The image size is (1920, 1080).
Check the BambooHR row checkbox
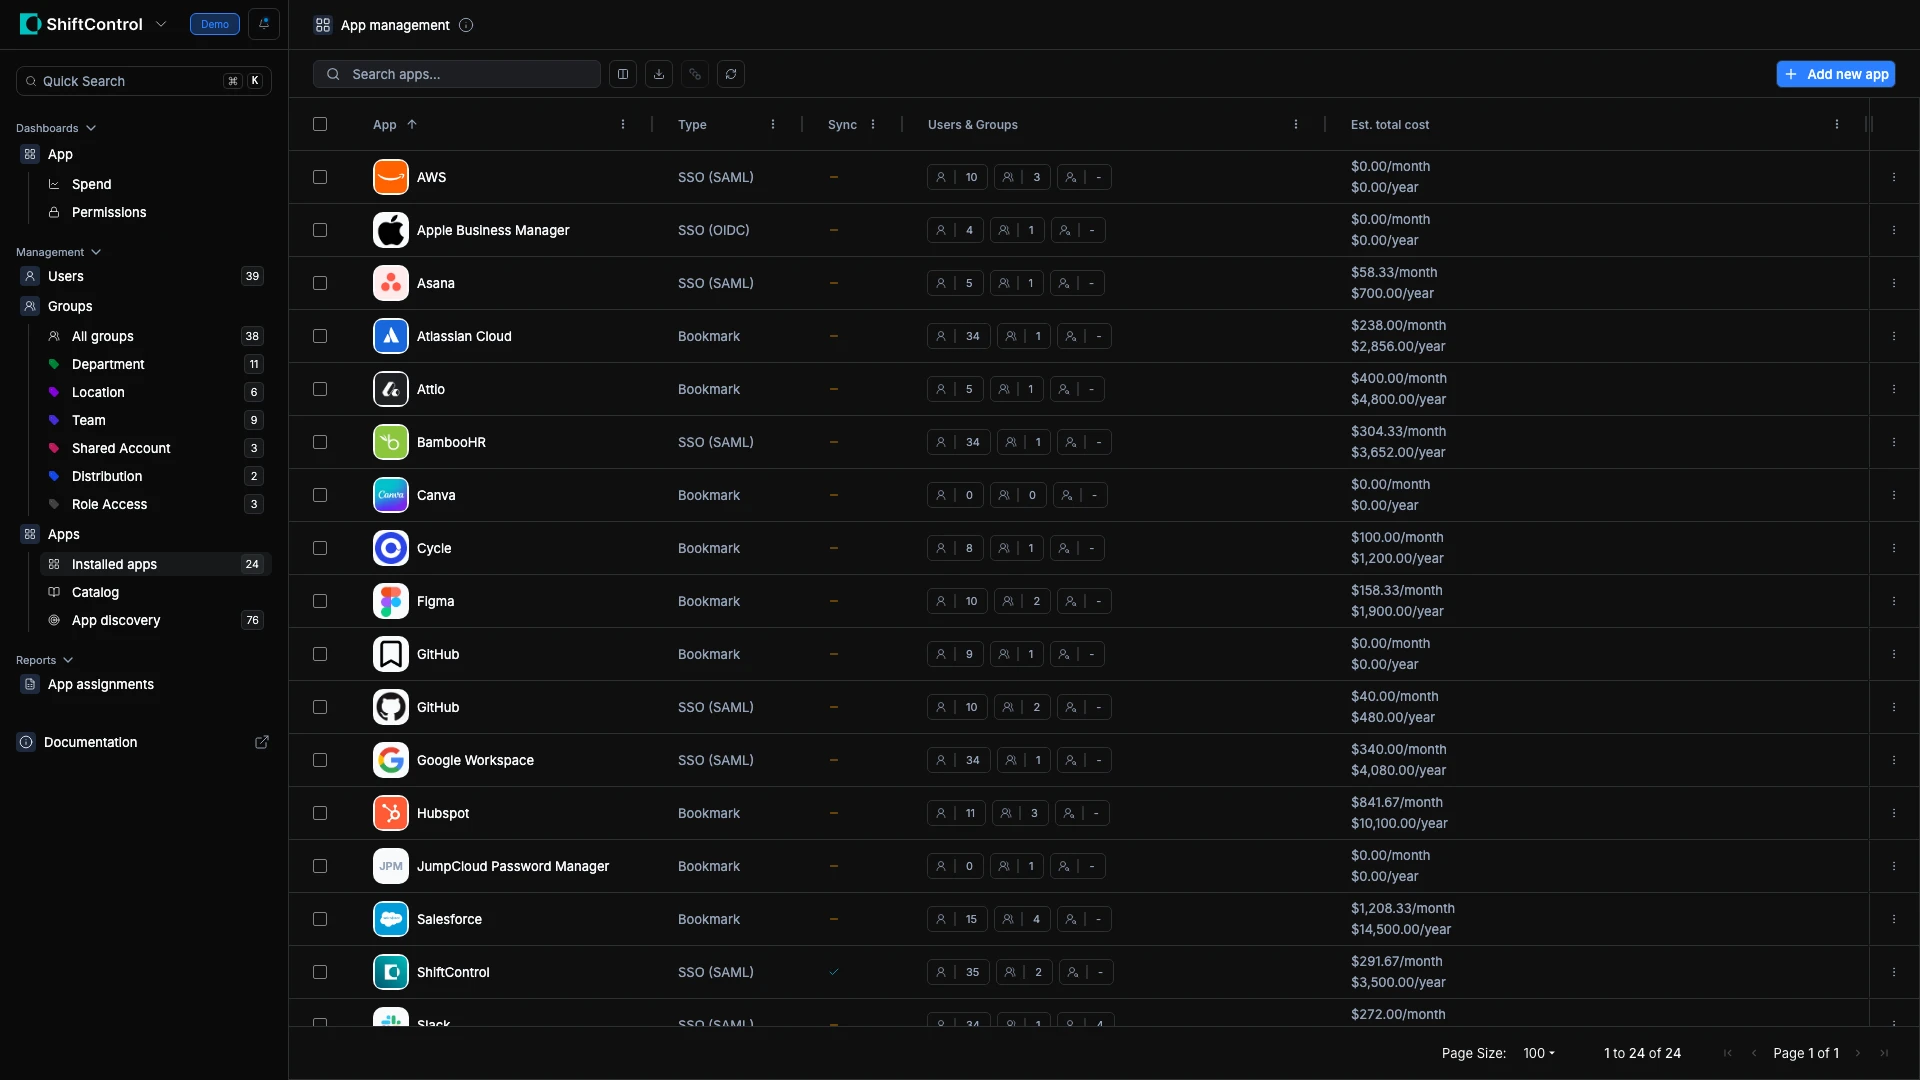click(320, 442)
